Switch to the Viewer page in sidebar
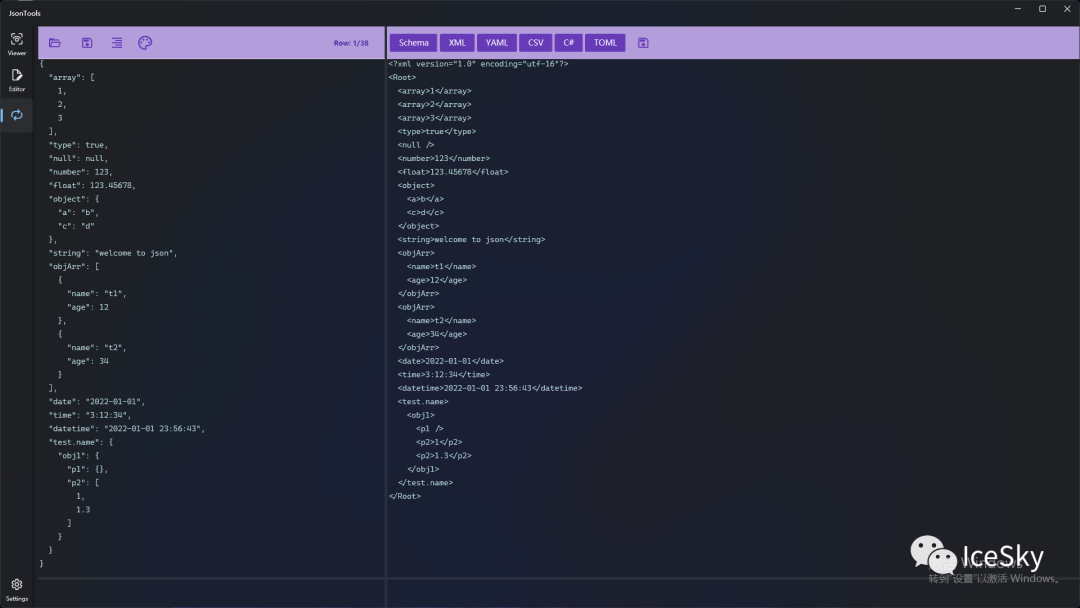 tap(17, 43)
